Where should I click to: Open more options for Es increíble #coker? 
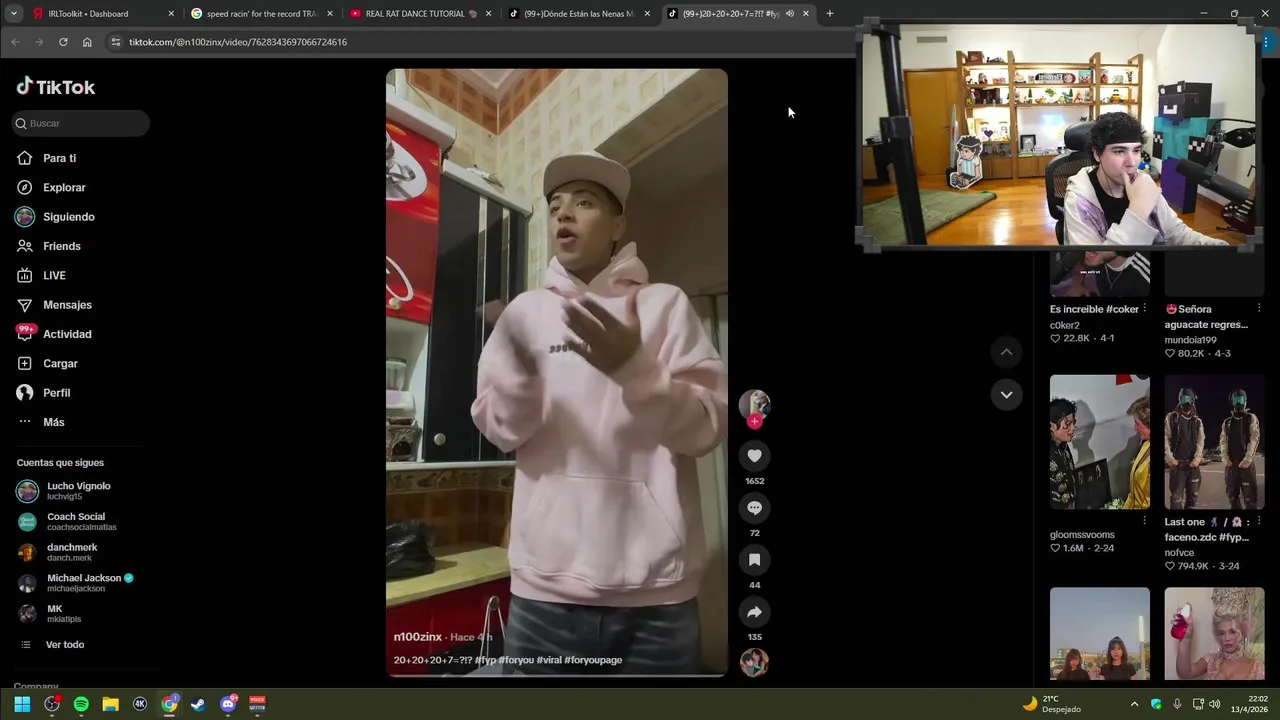1145,309
